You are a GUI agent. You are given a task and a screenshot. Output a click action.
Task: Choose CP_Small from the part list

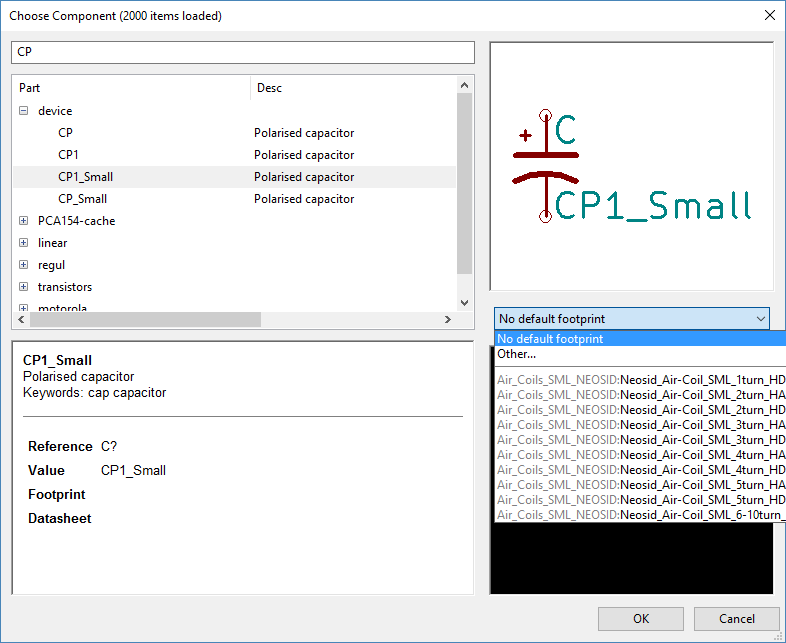coord(82,199)
